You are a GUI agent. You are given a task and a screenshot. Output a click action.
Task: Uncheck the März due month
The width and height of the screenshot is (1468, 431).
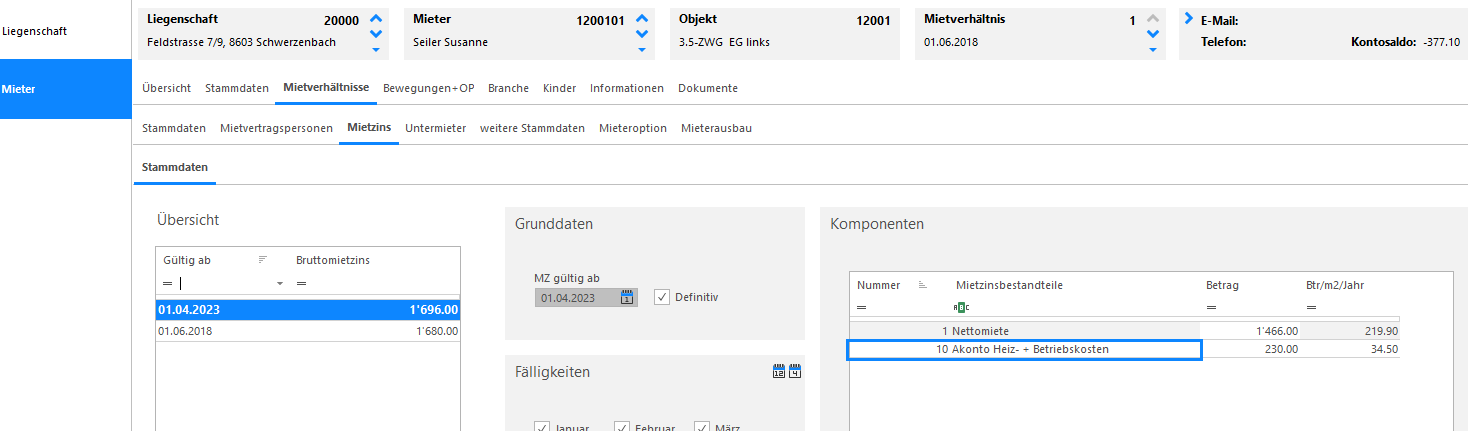[702, 426]
